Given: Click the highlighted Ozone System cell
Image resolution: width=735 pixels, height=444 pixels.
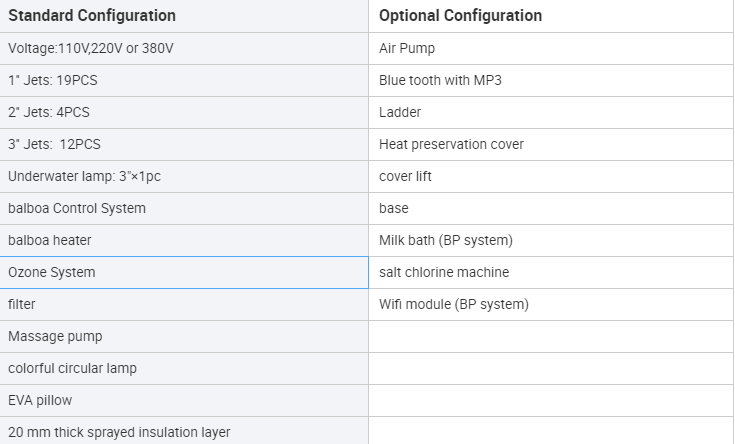Looking at the screenshot, I should click(184, 272).
